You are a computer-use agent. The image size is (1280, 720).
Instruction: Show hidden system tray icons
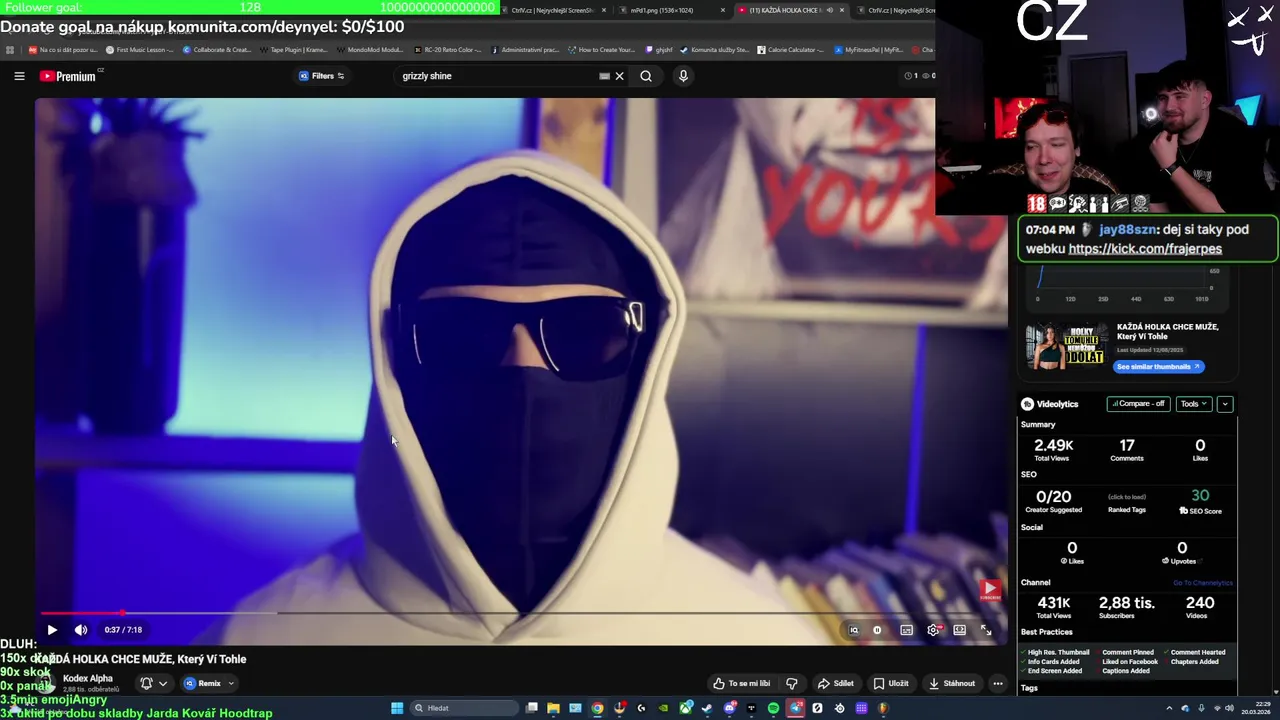tap(1169, 708)
